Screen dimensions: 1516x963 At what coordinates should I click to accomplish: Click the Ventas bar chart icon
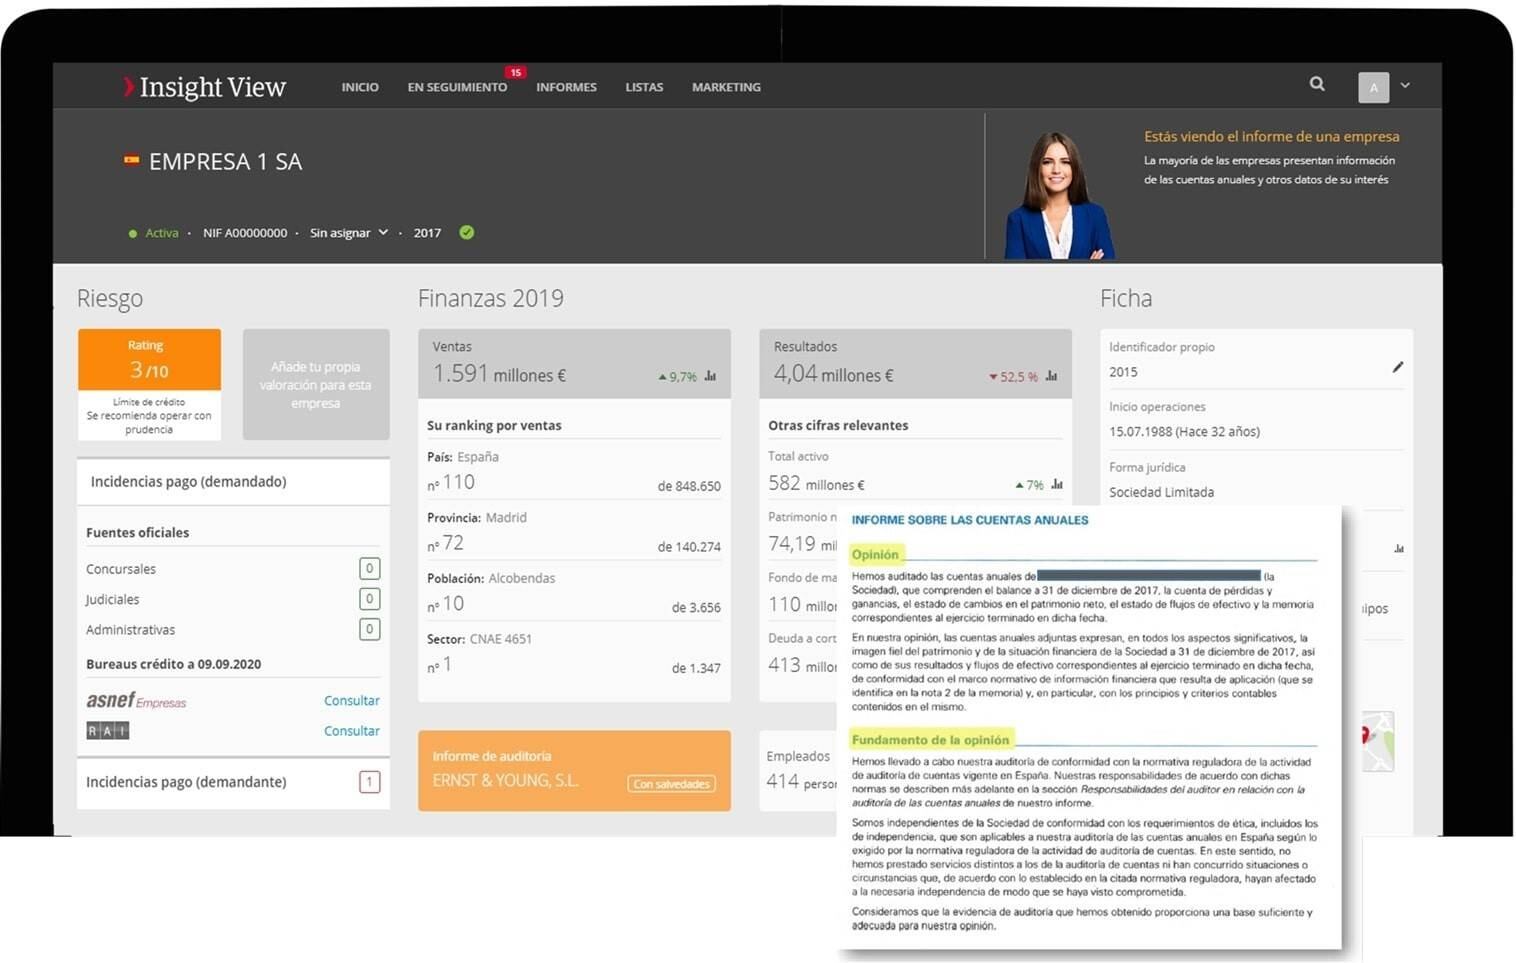[x=710, y=376]
